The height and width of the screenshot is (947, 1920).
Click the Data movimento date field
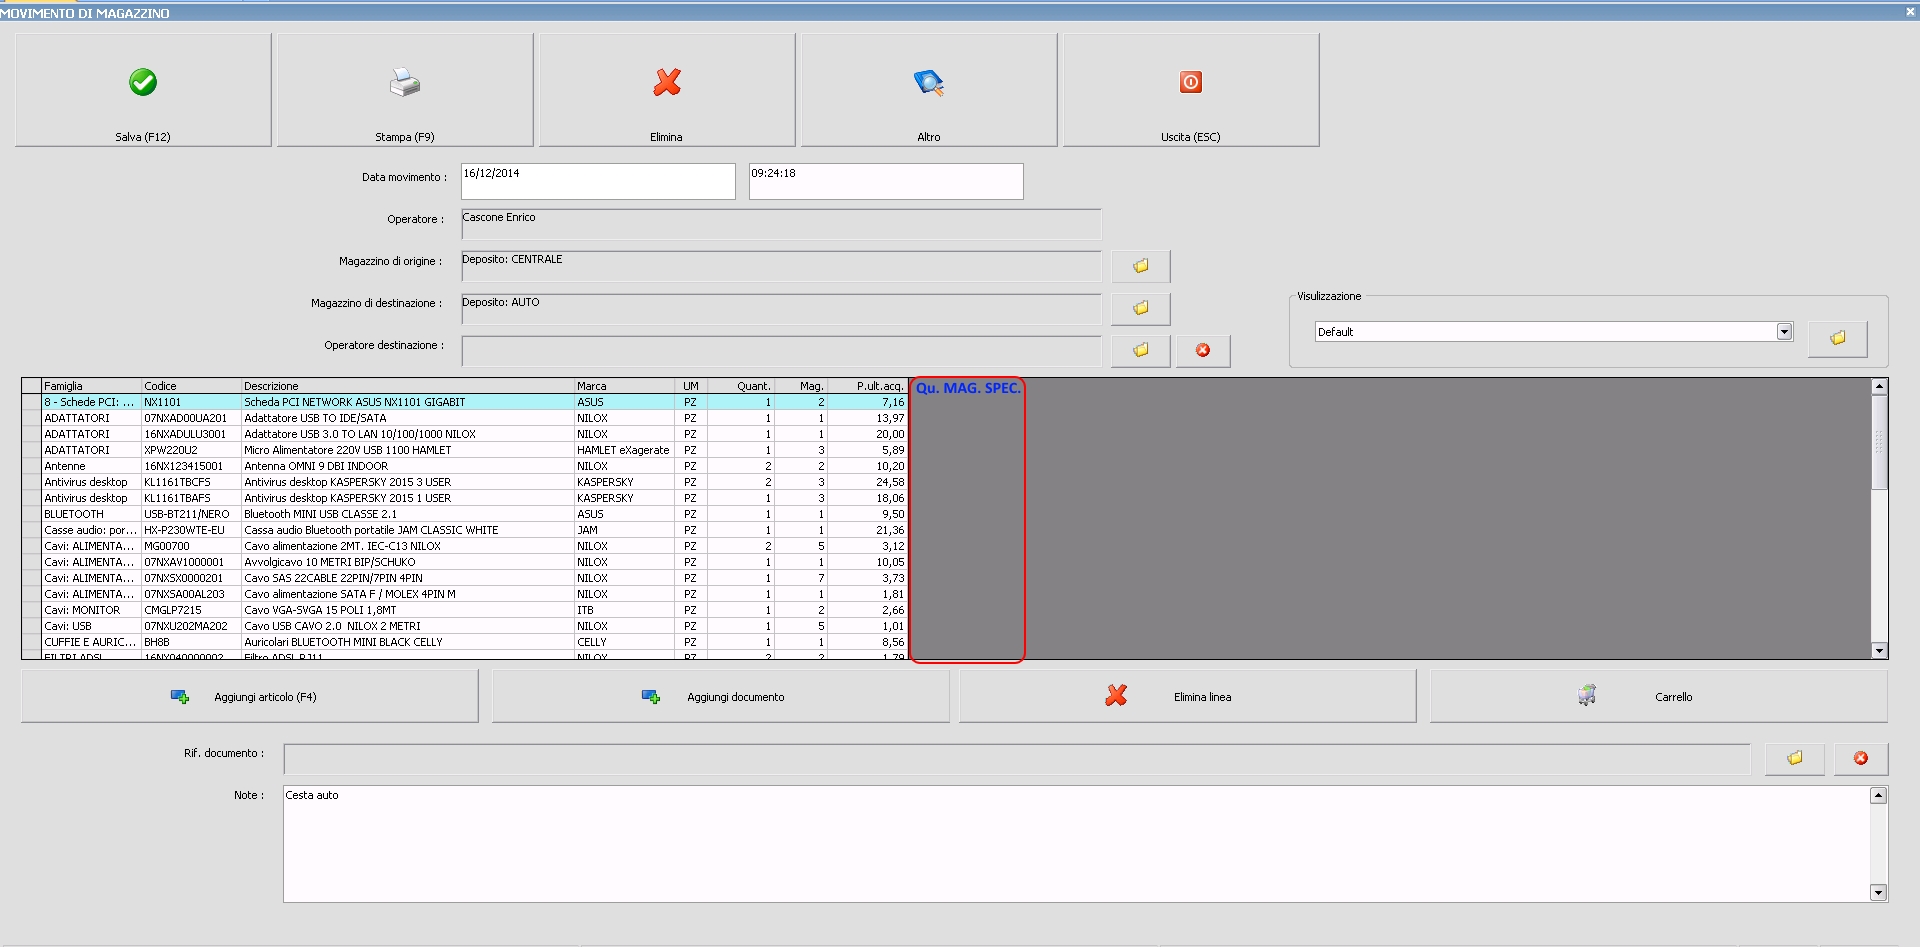click(x=598, y=181)
